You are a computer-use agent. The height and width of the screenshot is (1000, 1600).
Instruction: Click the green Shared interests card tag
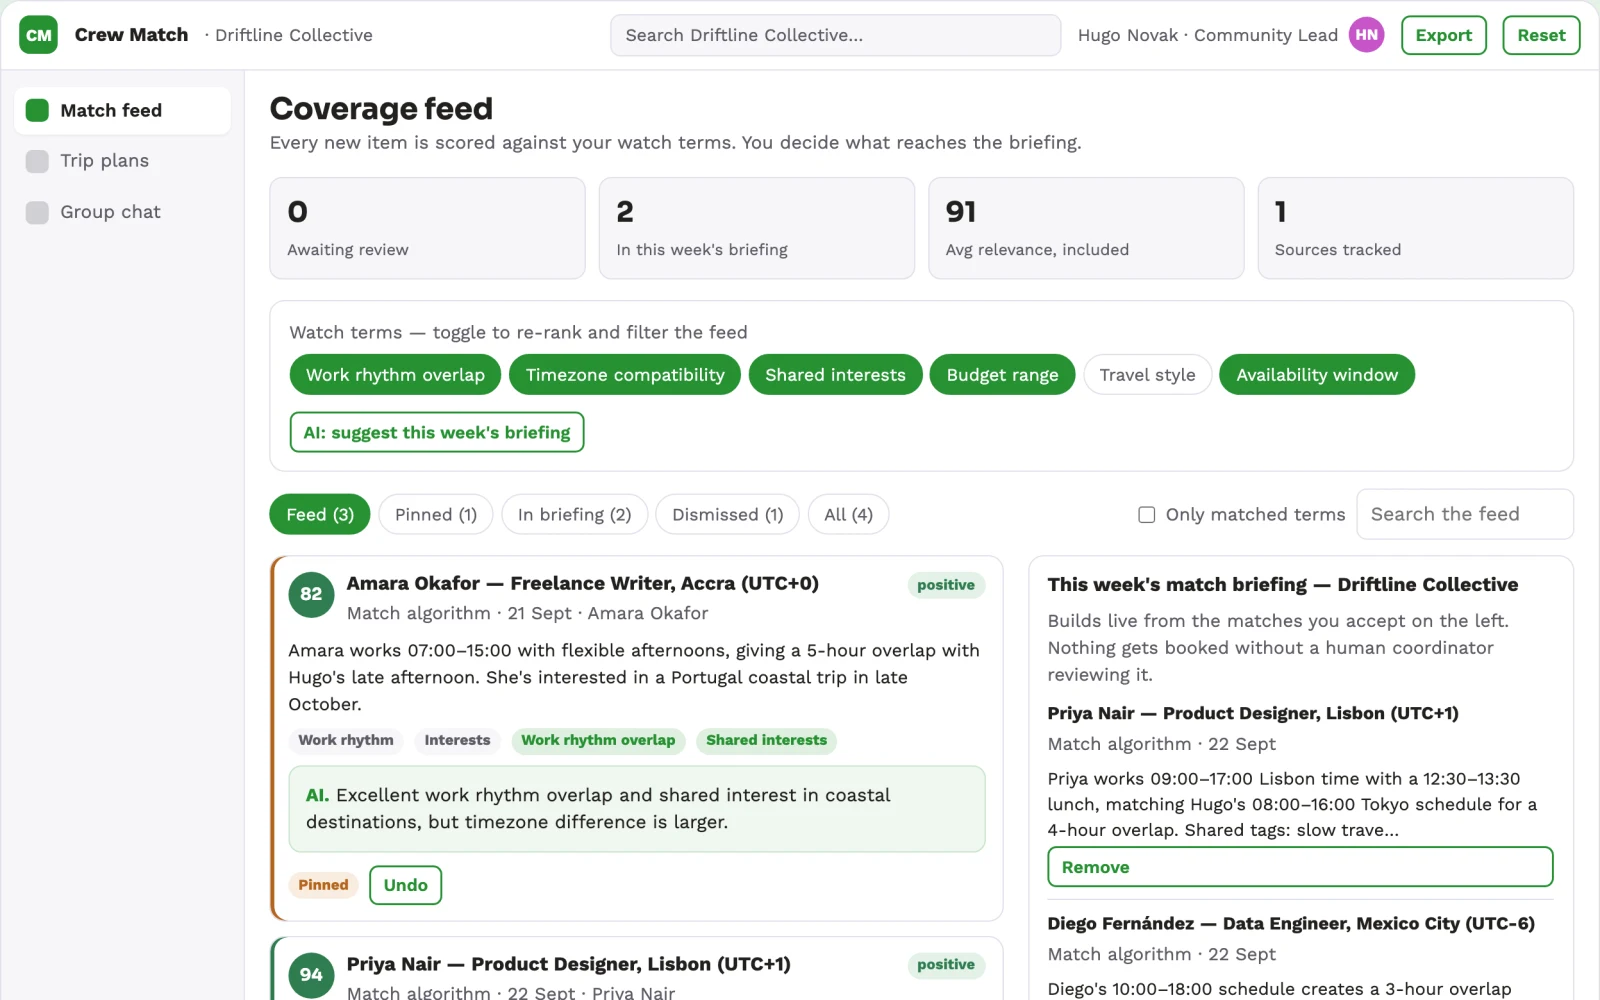click(x=767, y=741)
